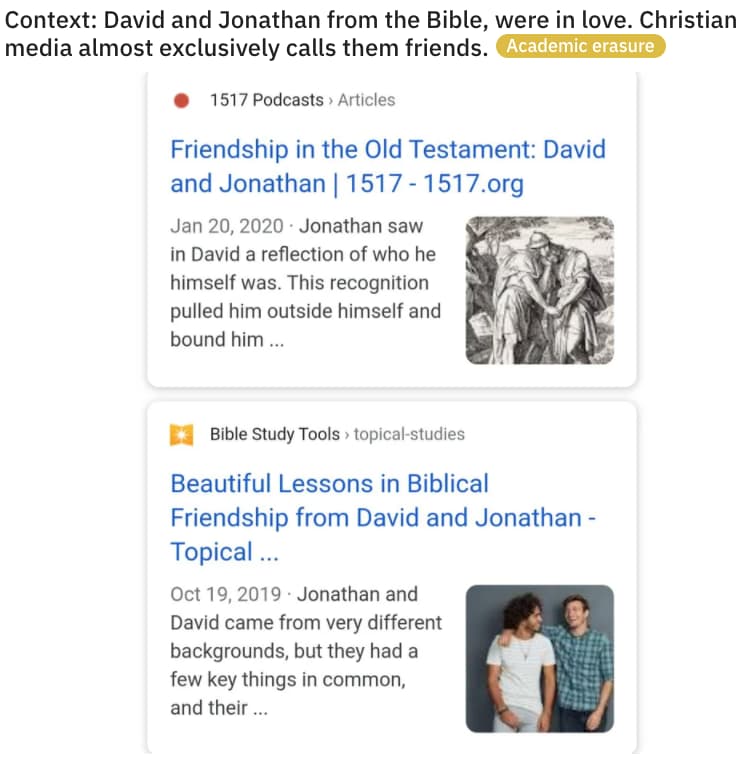Image resolution: width=754 pixels, height=762 pixels.
Task: Open the Bible Study Tools site name
Action: coord(275,434)
